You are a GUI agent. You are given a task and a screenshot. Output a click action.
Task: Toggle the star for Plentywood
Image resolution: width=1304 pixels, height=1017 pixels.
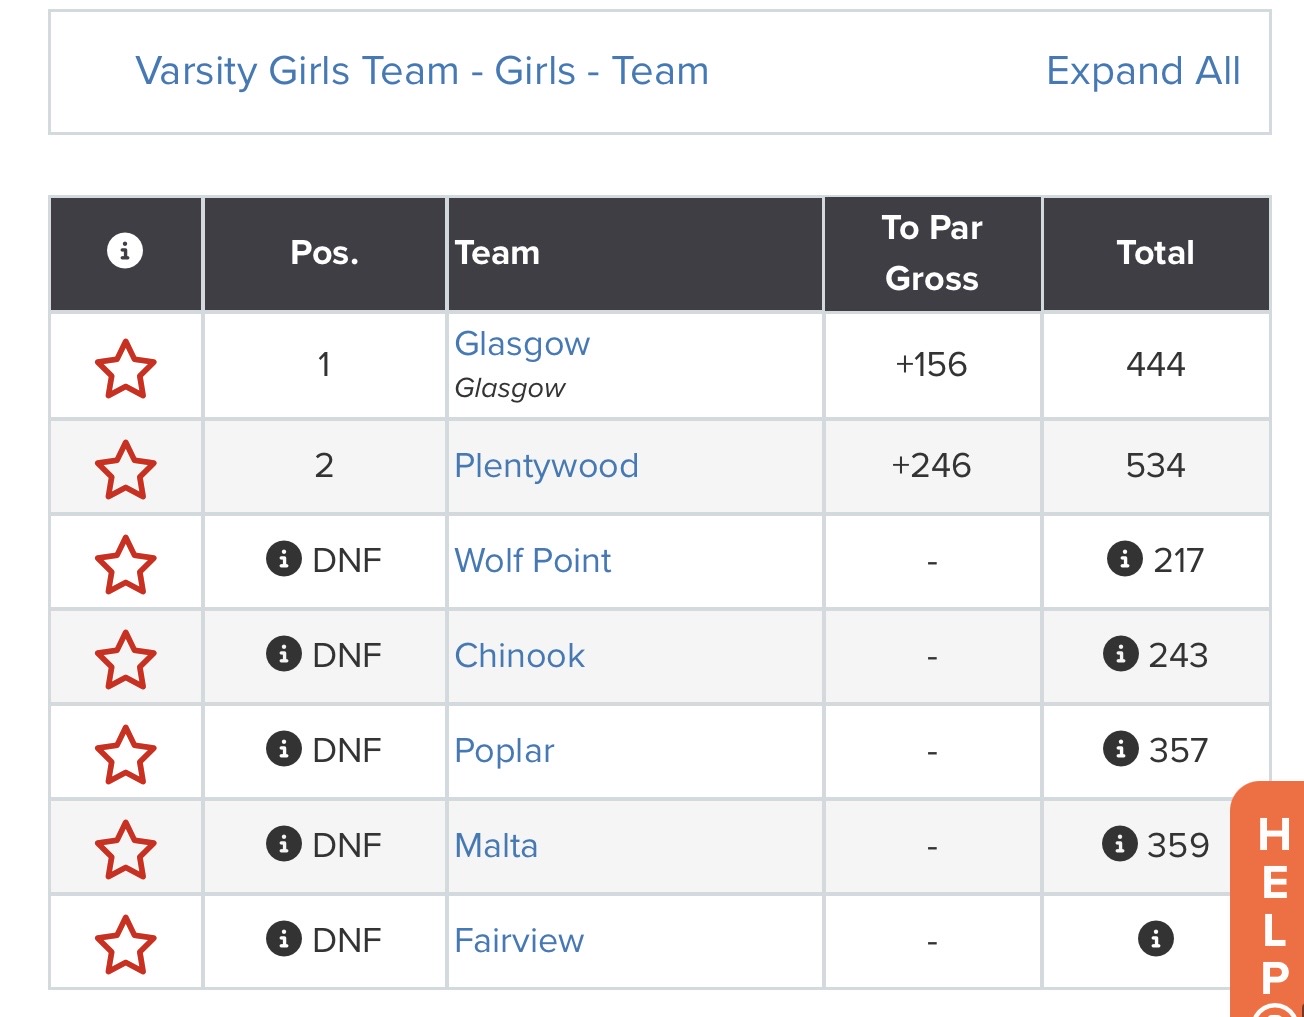pyautogui.click(x=126, y=470)
